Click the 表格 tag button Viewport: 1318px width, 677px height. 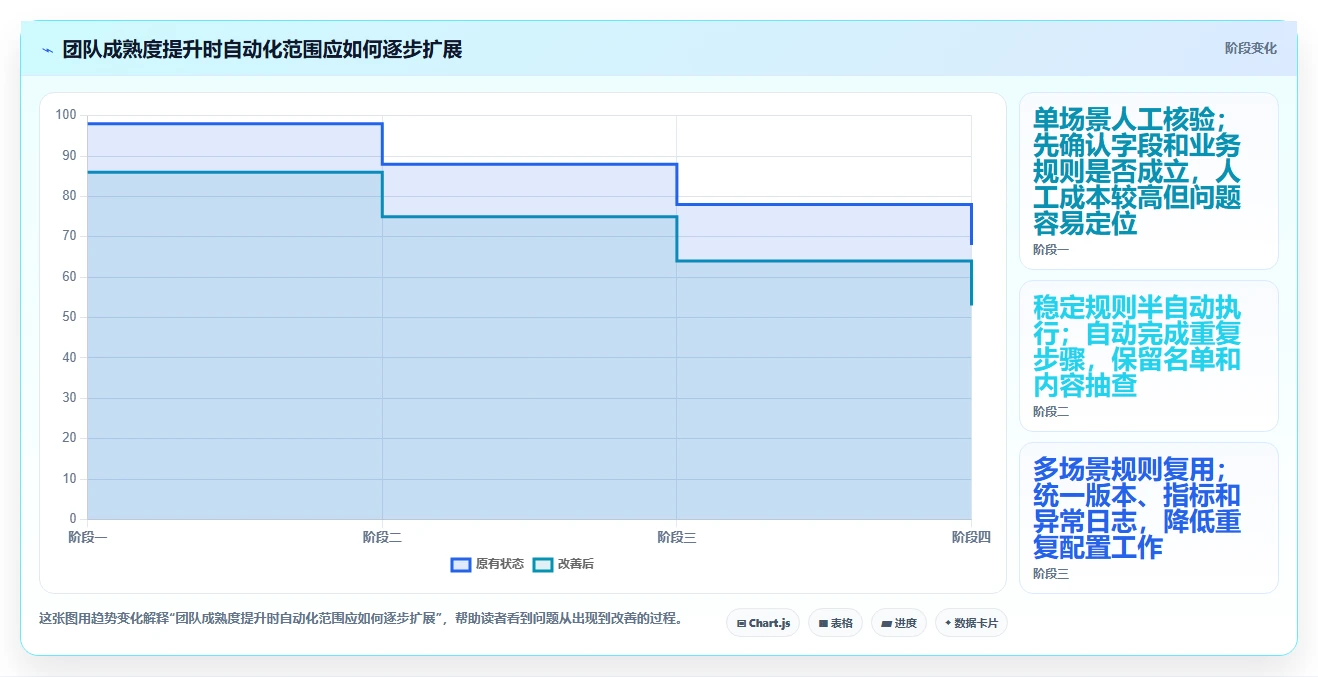coord(835,623)
